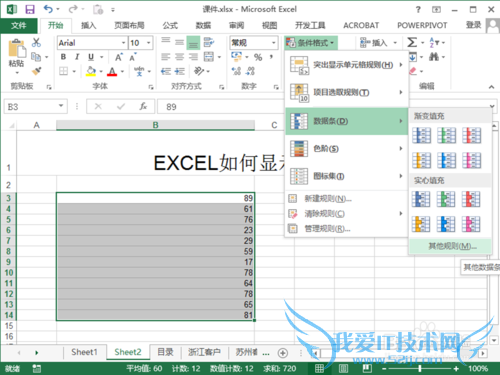The height and width of the screenshot is (375, 500).
Task: Toggle left align text
Action: (166, 57)
